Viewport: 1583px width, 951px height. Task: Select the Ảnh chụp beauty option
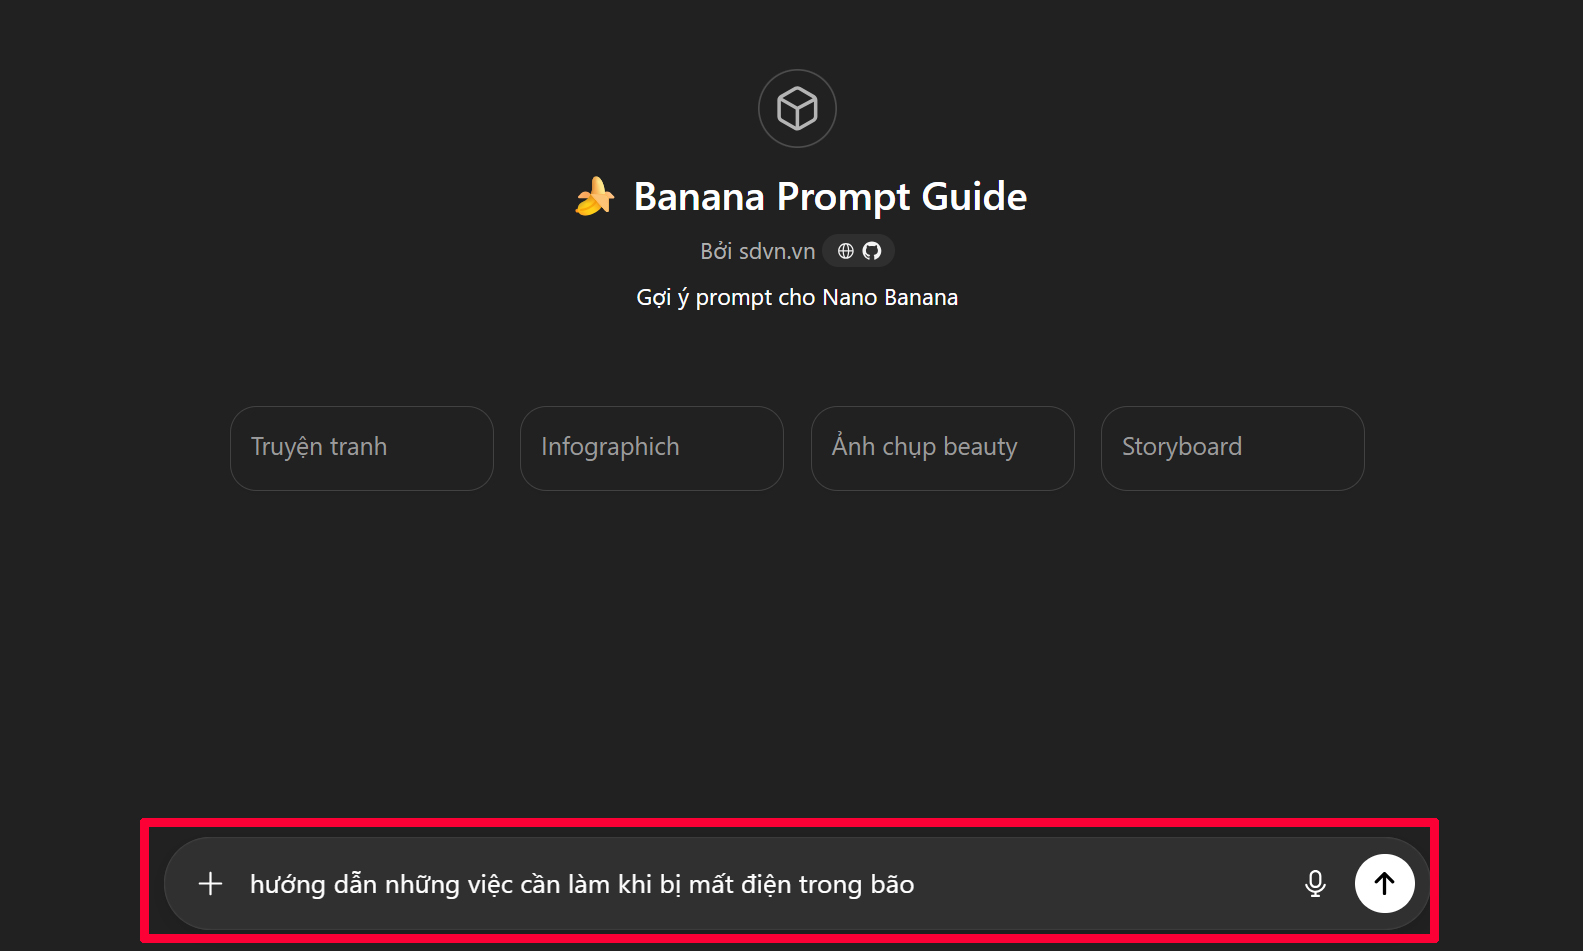941,448
